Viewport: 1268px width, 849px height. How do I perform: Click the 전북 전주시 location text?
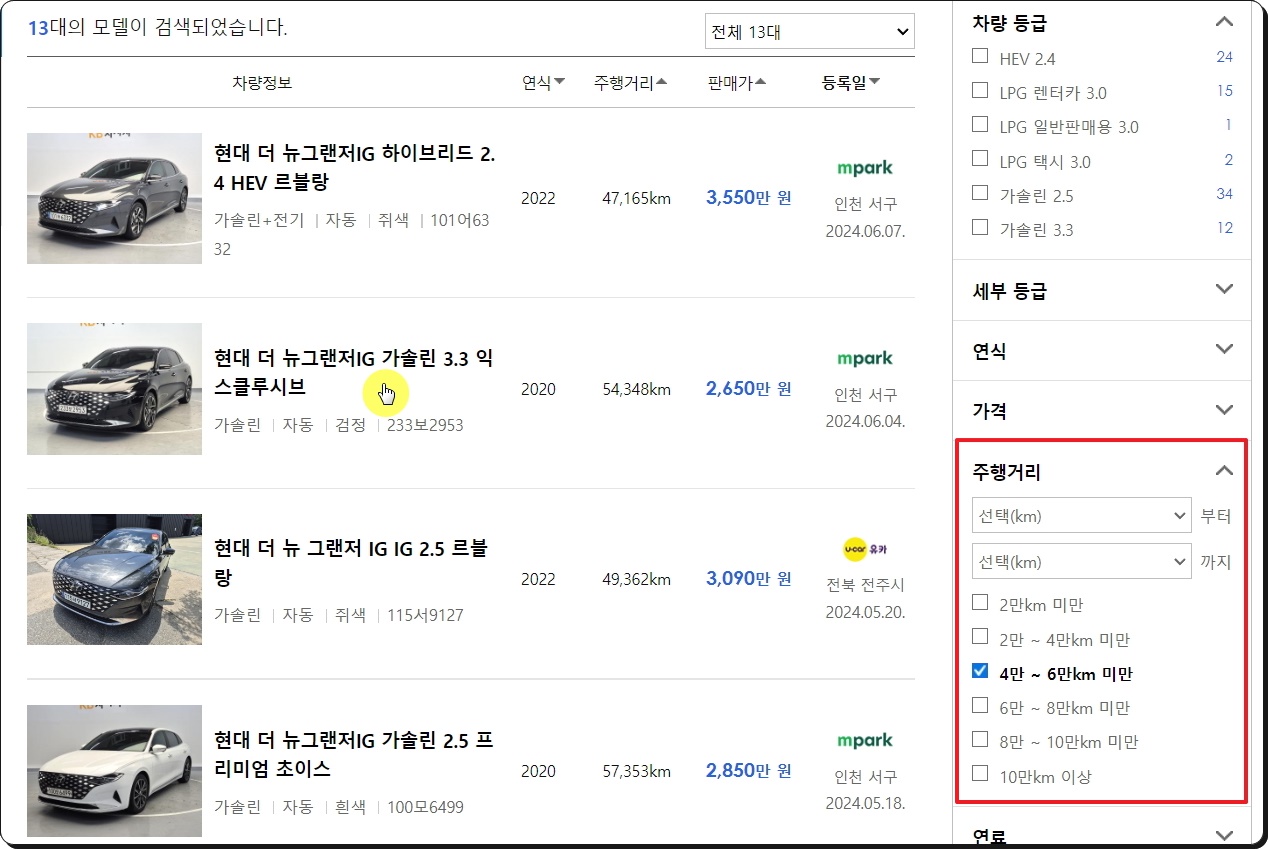pos(865,585)
